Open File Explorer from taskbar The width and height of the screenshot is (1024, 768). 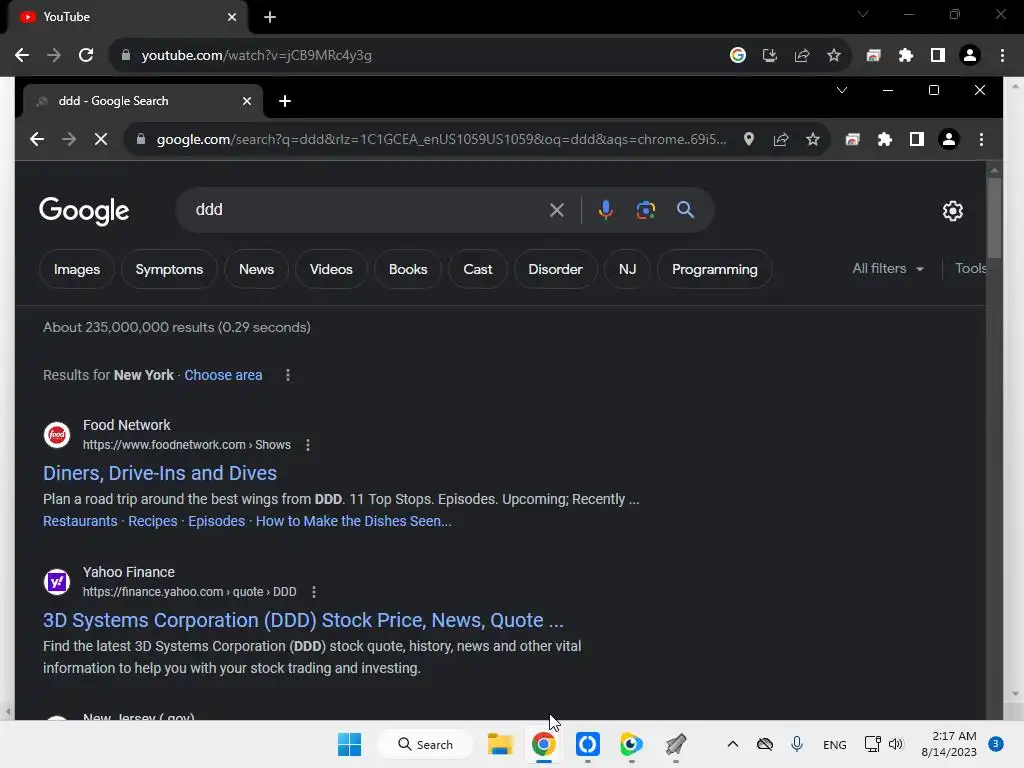tap(500, 744)
